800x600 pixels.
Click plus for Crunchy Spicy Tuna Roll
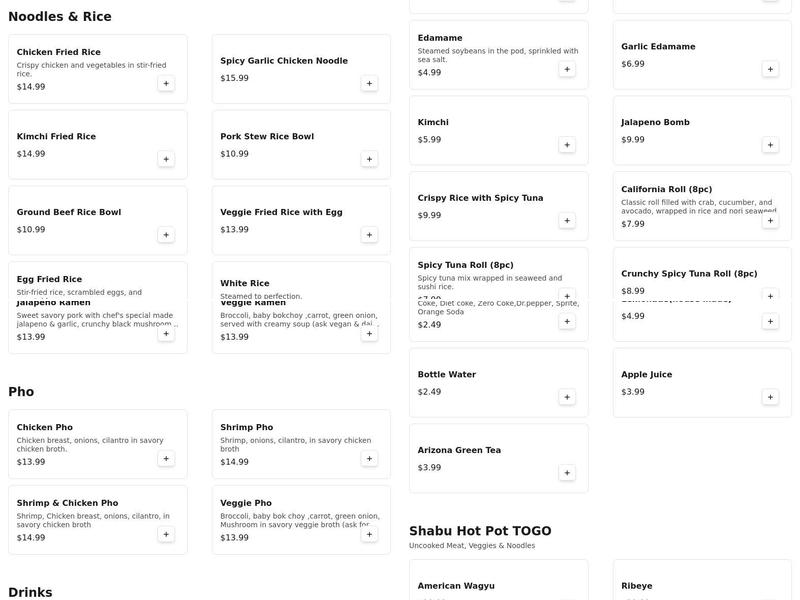point(769,296)
